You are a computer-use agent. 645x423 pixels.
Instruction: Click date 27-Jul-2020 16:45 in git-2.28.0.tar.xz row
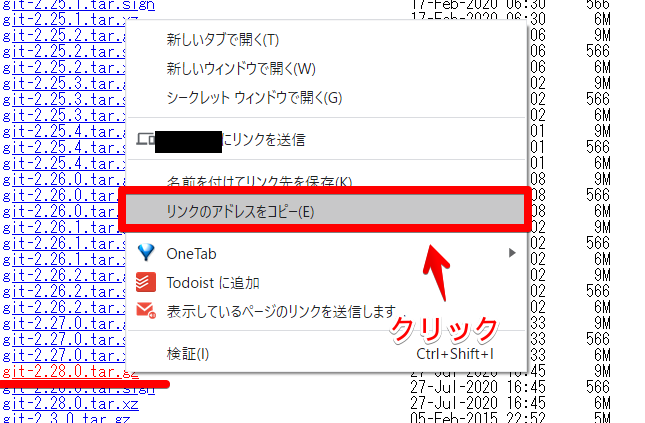(478, 403)
